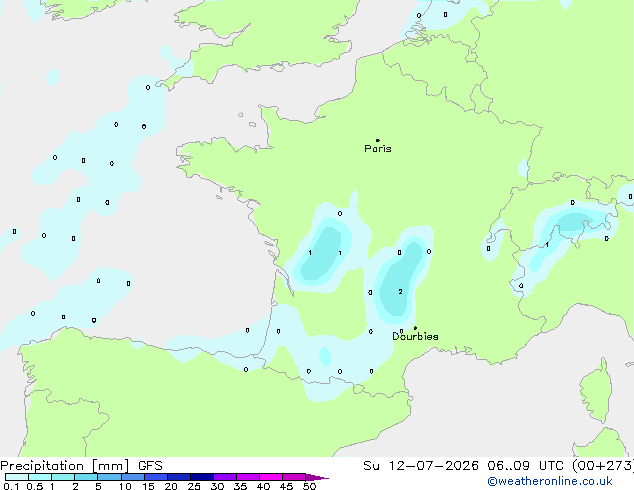Image resolution: width=634 pixels, height=490 pixels.
Task: Click the 1–2 mm legend color swatch
Action: (x=63, y=477)
